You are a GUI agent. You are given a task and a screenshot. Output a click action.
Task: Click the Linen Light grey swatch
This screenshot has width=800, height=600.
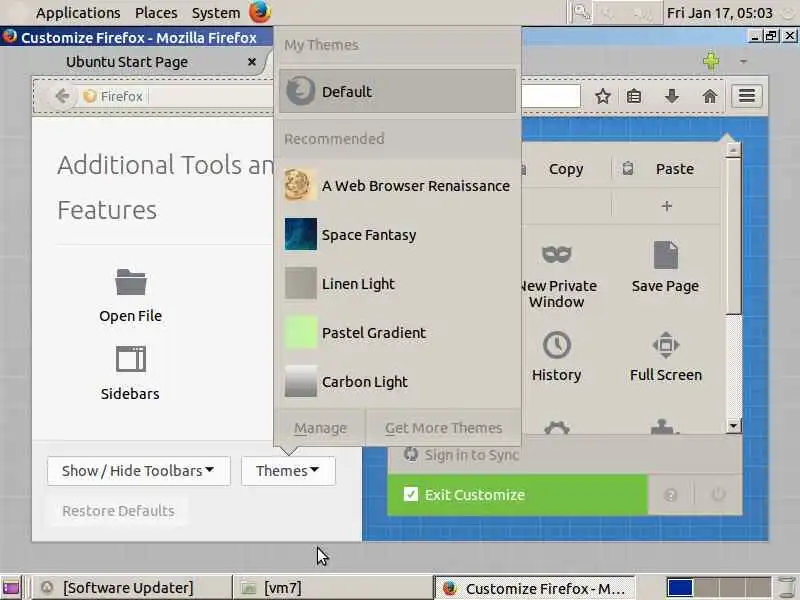point(301,283)
